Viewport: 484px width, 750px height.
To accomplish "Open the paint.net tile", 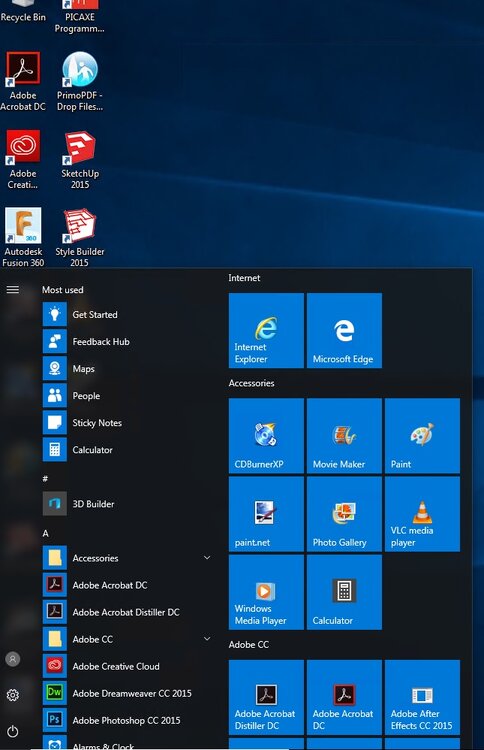I will (266, 514).
